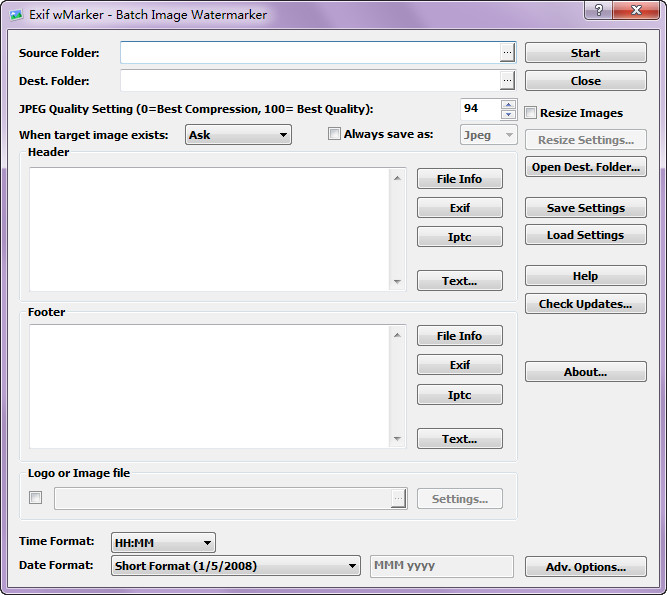Click Header scrollbar down arrow

click(397, 282)
